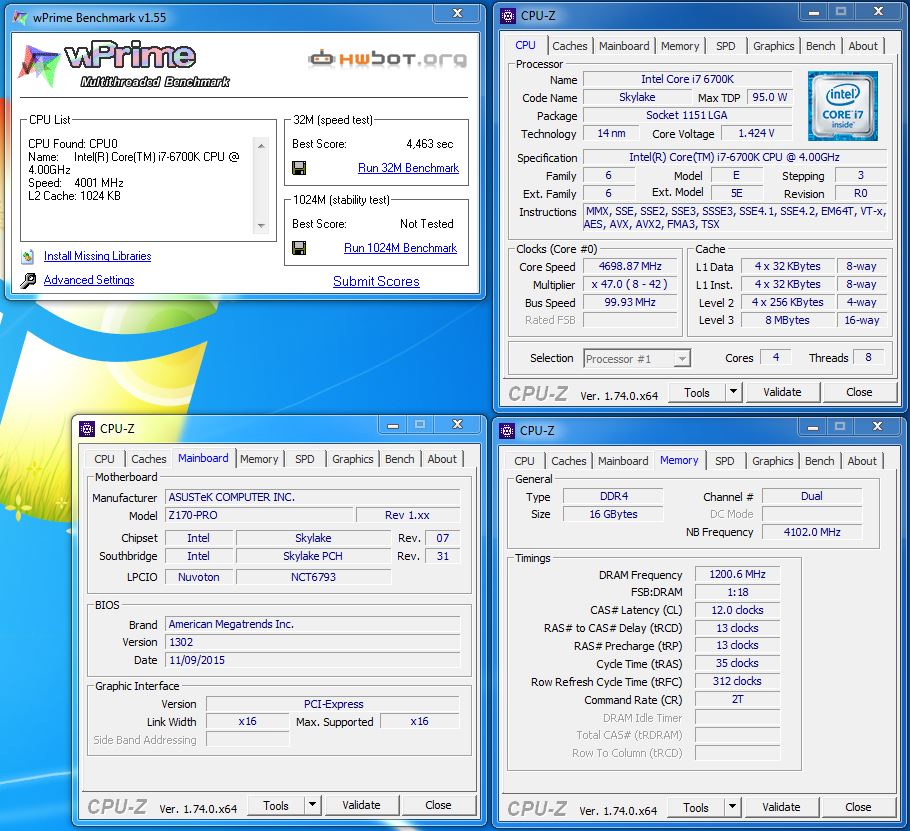Close the wPrime Benchmark window

[457, 13]
